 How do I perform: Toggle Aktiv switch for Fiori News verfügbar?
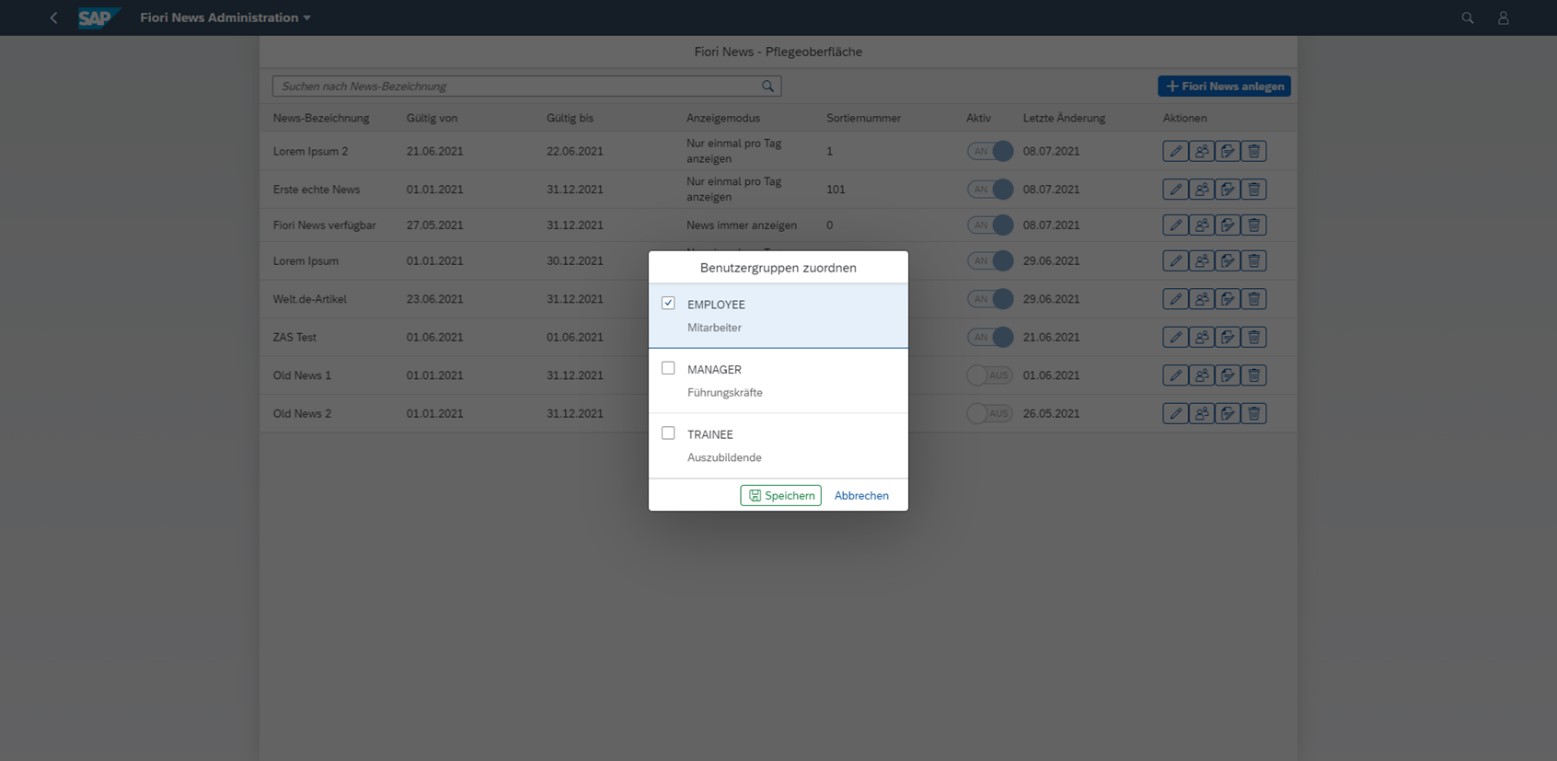tap(990, 225)
